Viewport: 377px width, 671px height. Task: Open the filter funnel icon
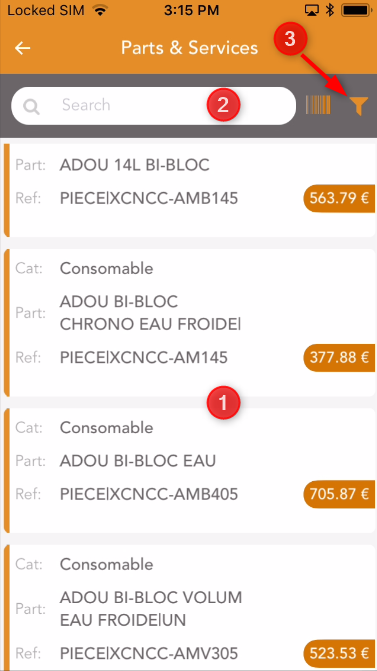[359, 106]
